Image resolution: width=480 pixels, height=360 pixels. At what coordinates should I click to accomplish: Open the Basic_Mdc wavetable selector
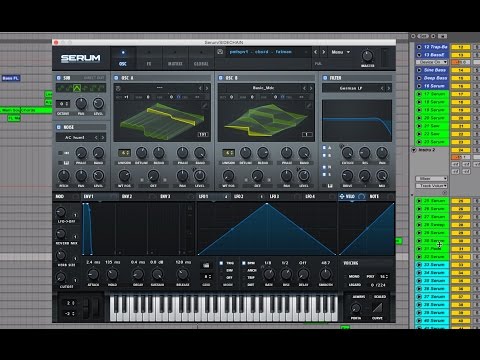263,88
